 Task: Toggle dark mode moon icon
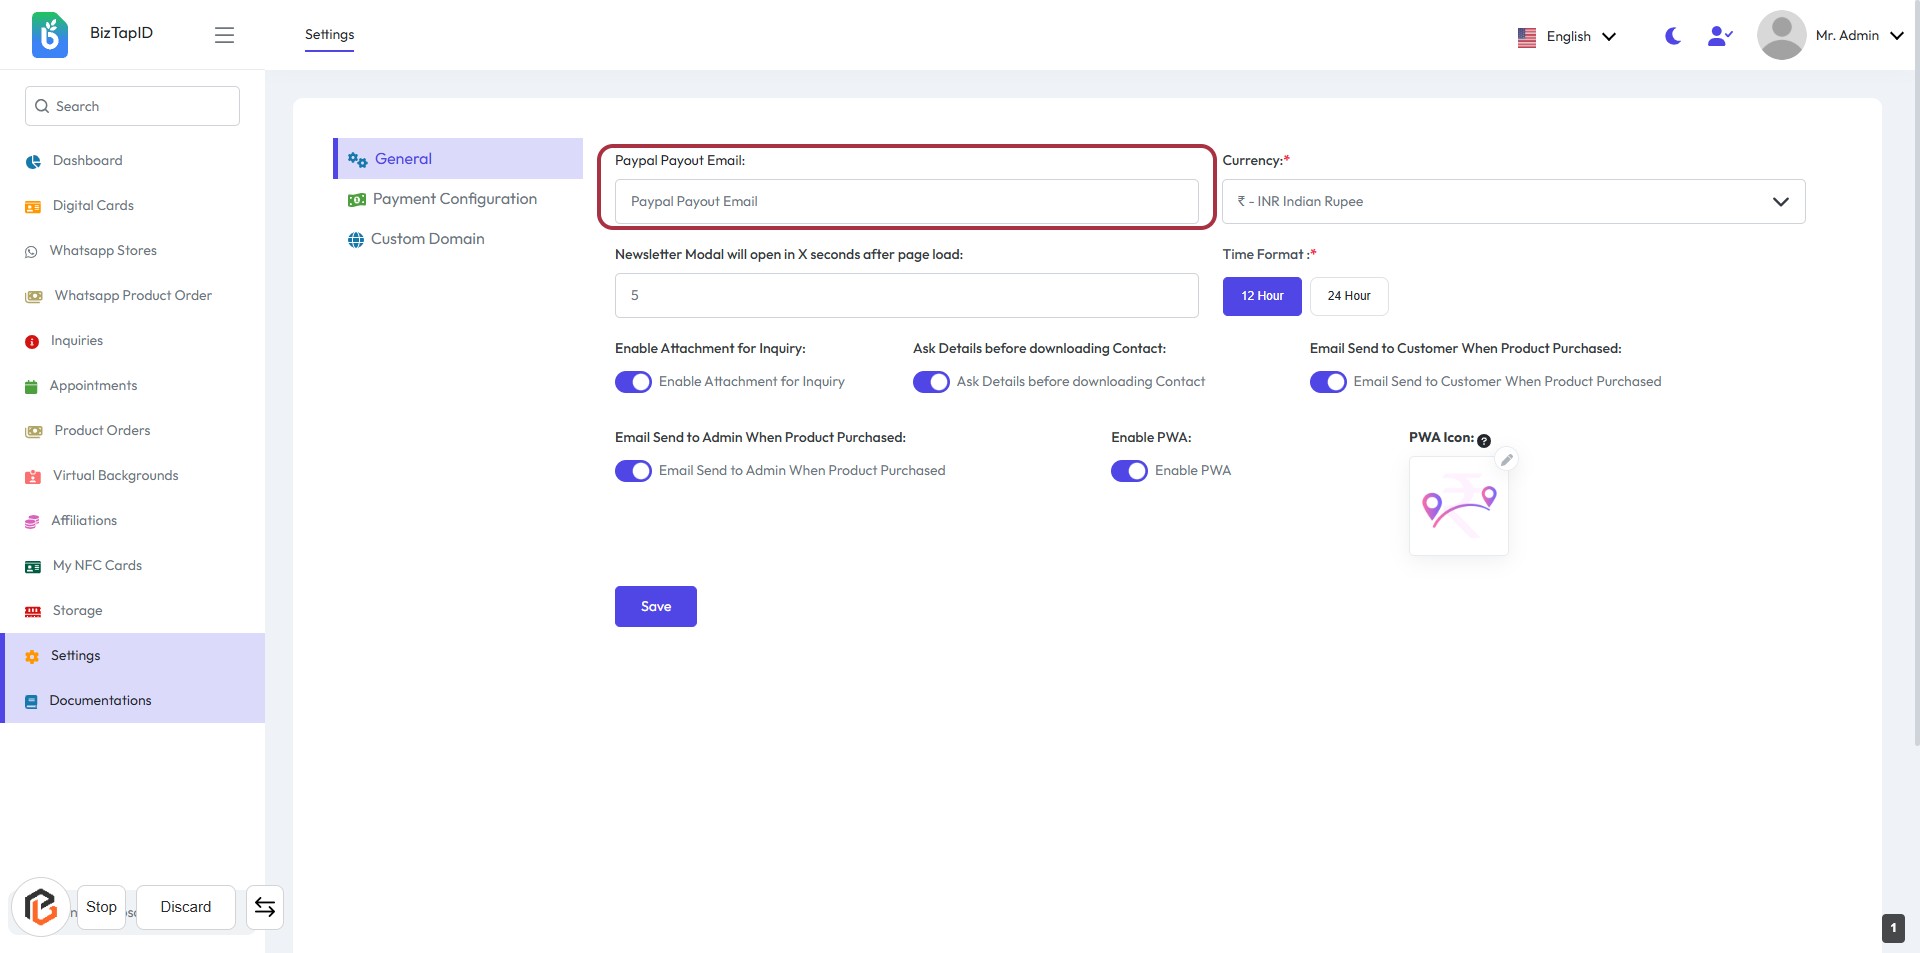pyautogui.click(x=1672, y=36)
